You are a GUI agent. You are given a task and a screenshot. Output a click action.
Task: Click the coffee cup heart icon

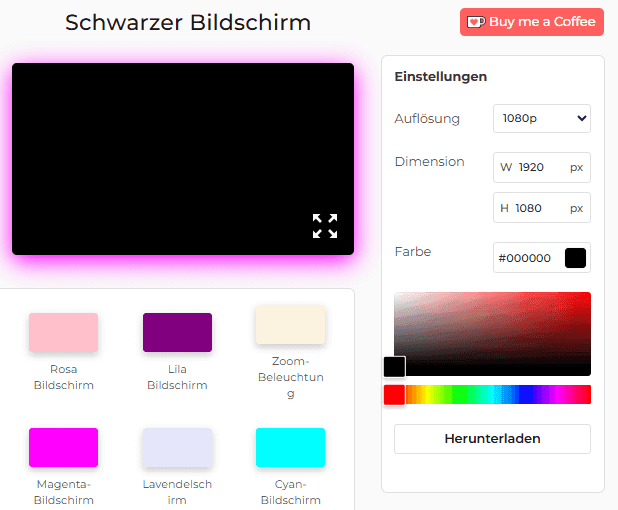pyautogui.click(x=476, y=22)
